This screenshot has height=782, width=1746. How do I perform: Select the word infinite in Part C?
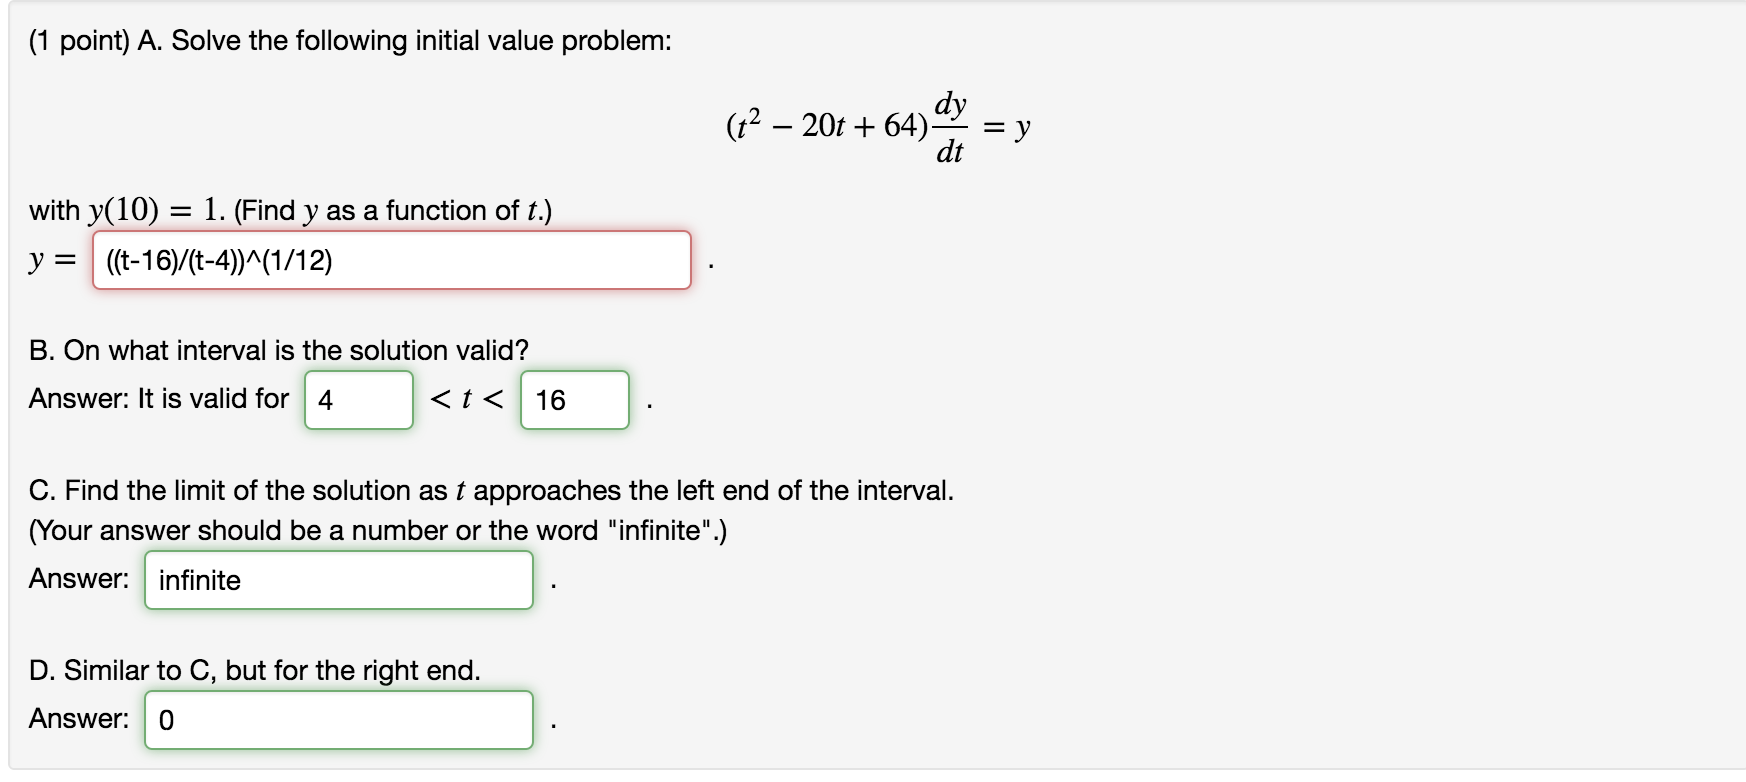pos(199,580)
